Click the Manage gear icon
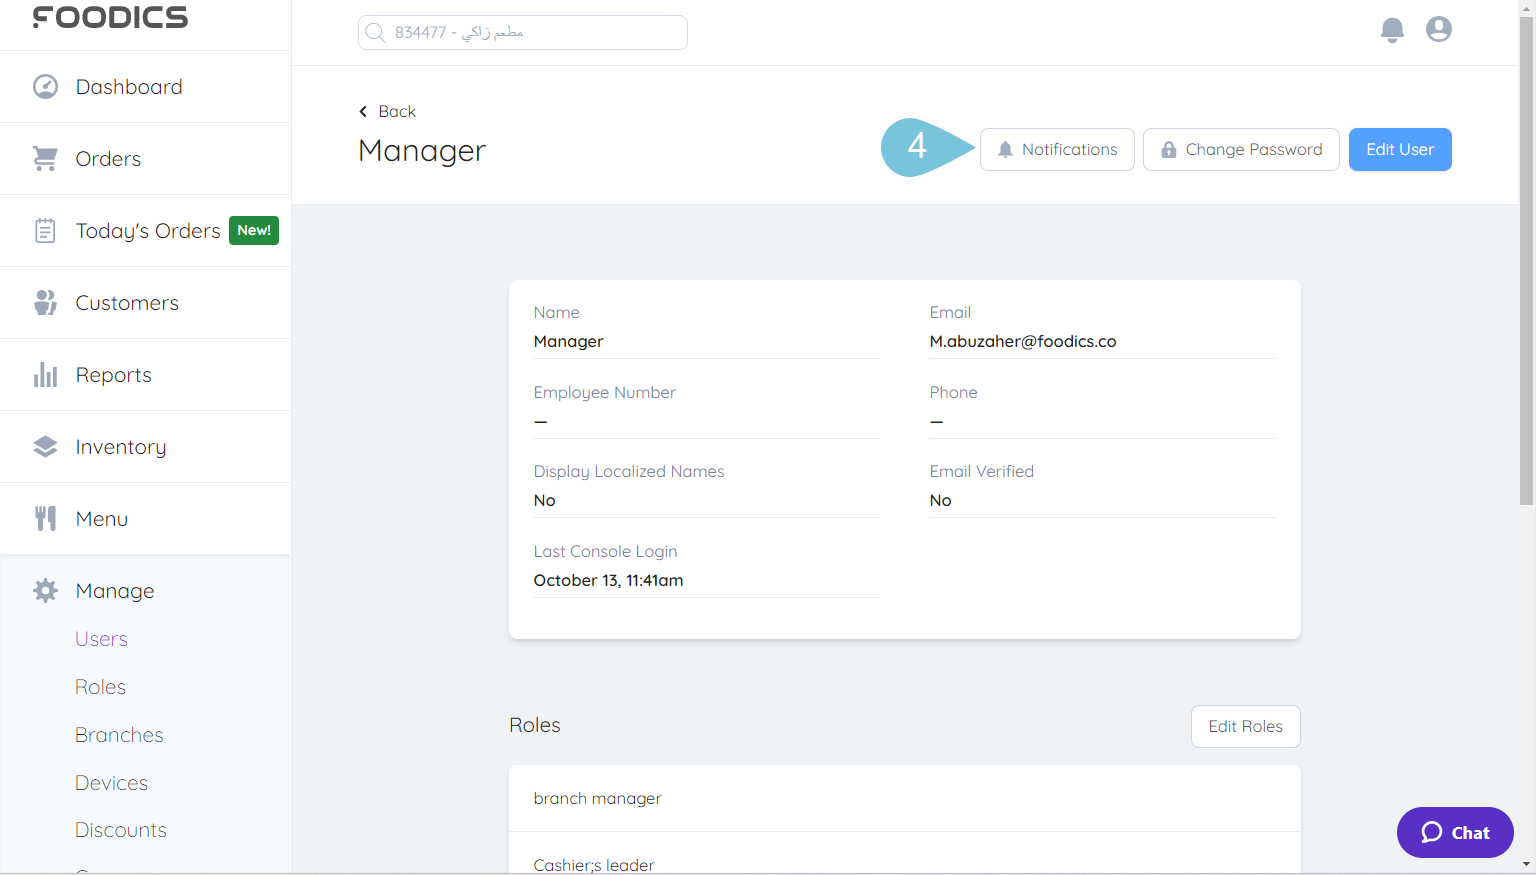The height and width of the screenshot is (875, 1536). pyautogui.click(x=45, y=590)
